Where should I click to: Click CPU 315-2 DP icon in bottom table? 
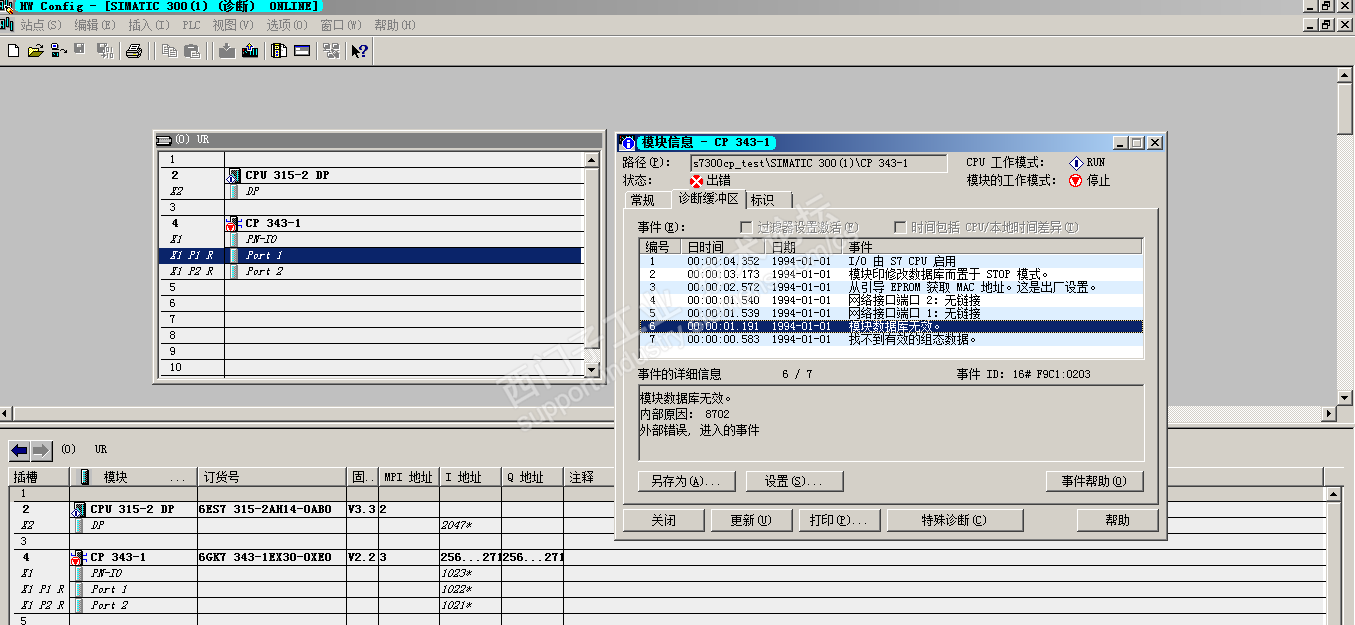click(78, 509)
